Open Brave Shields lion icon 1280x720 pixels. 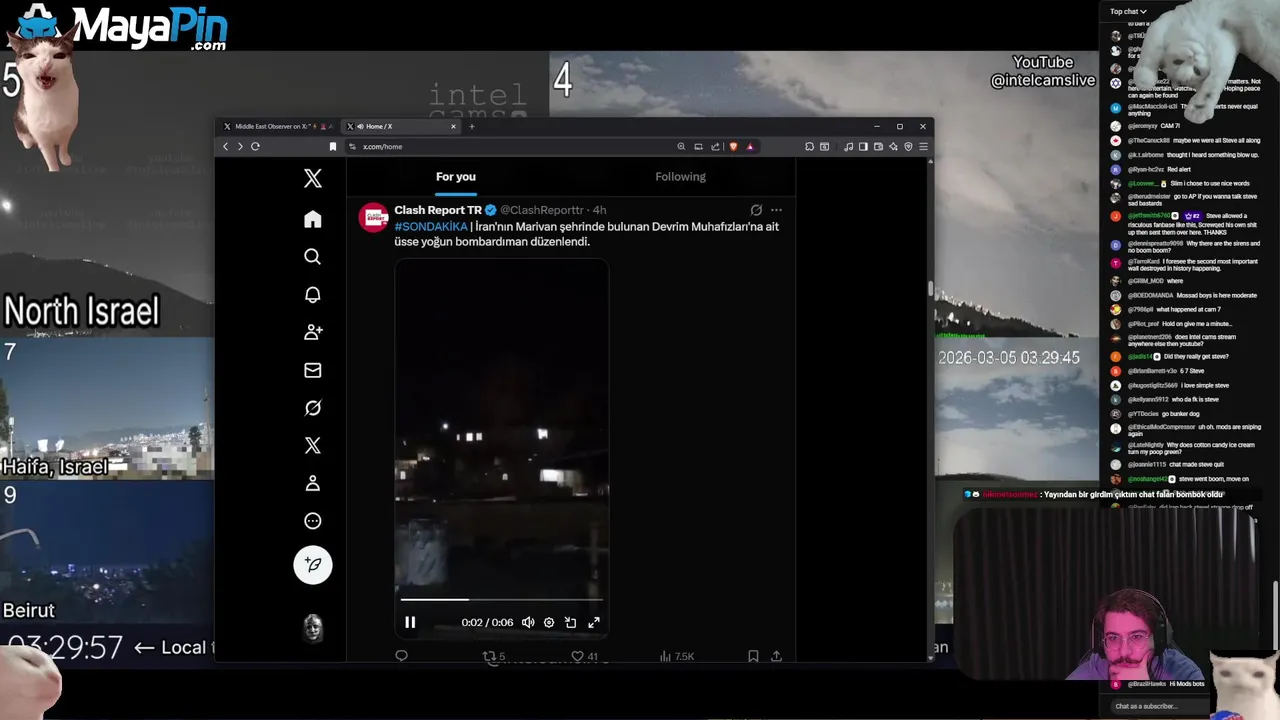click(733, 146)
